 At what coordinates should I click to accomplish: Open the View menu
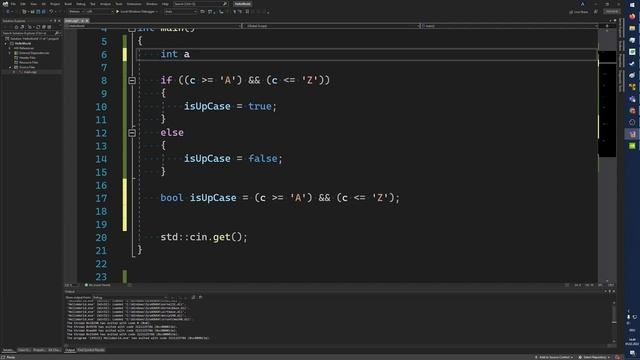point(33,4)
